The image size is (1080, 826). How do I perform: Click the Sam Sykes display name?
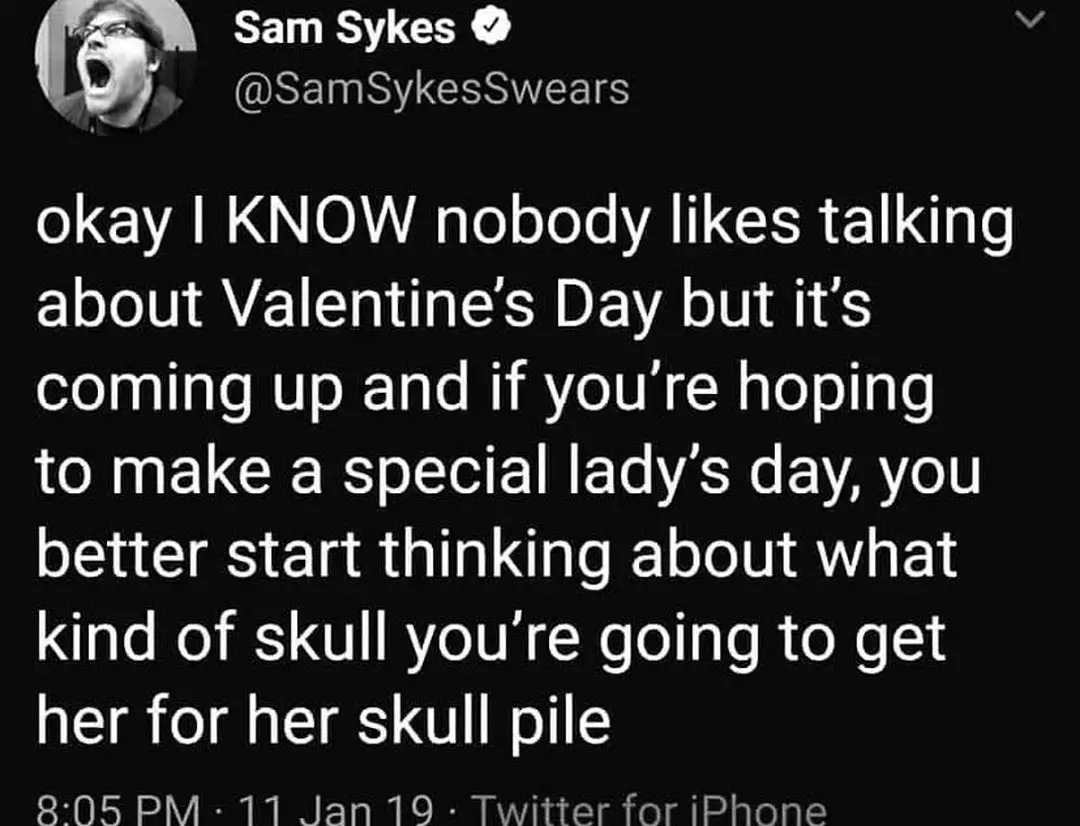point(344,31)
